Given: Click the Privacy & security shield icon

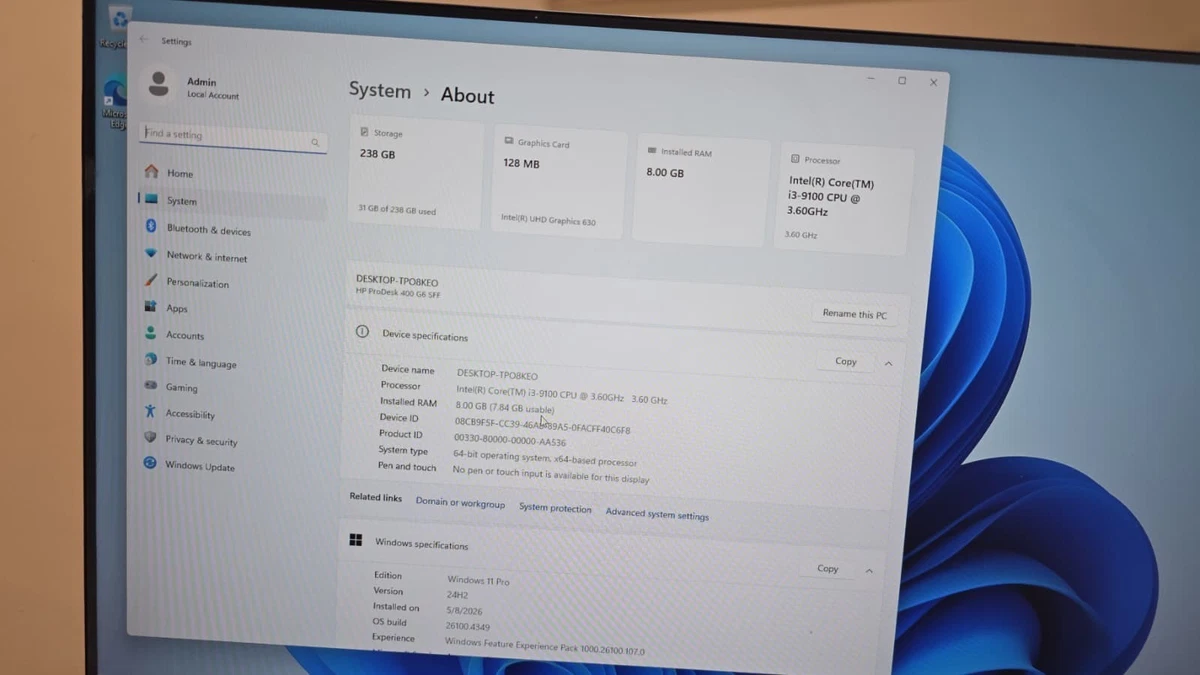Looking at the screenshot, I should coord(150,438).
